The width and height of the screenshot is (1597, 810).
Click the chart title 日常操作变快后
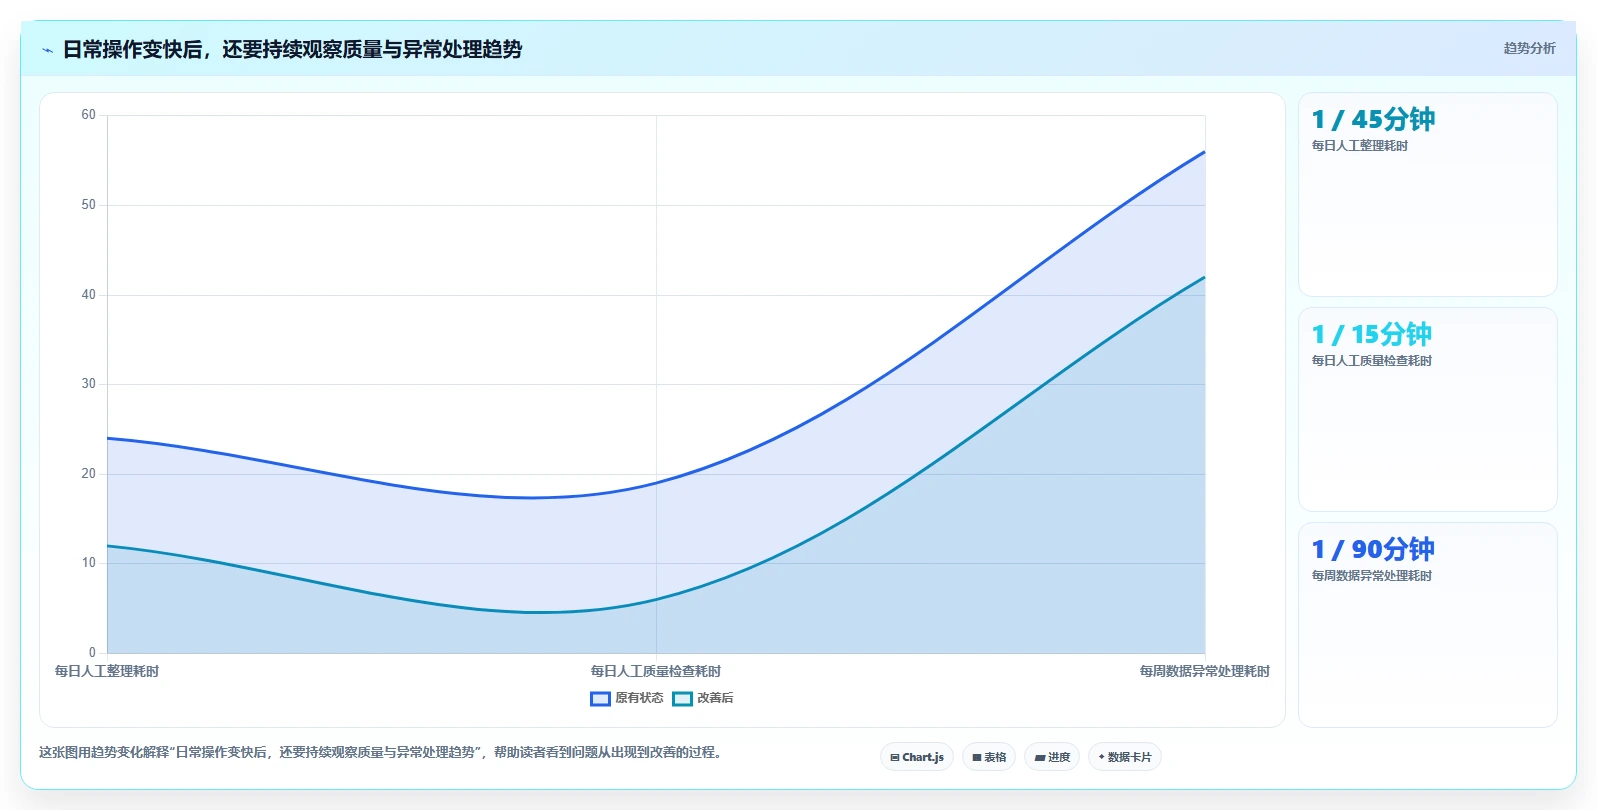pyautogui.click(x=132, y=50)
